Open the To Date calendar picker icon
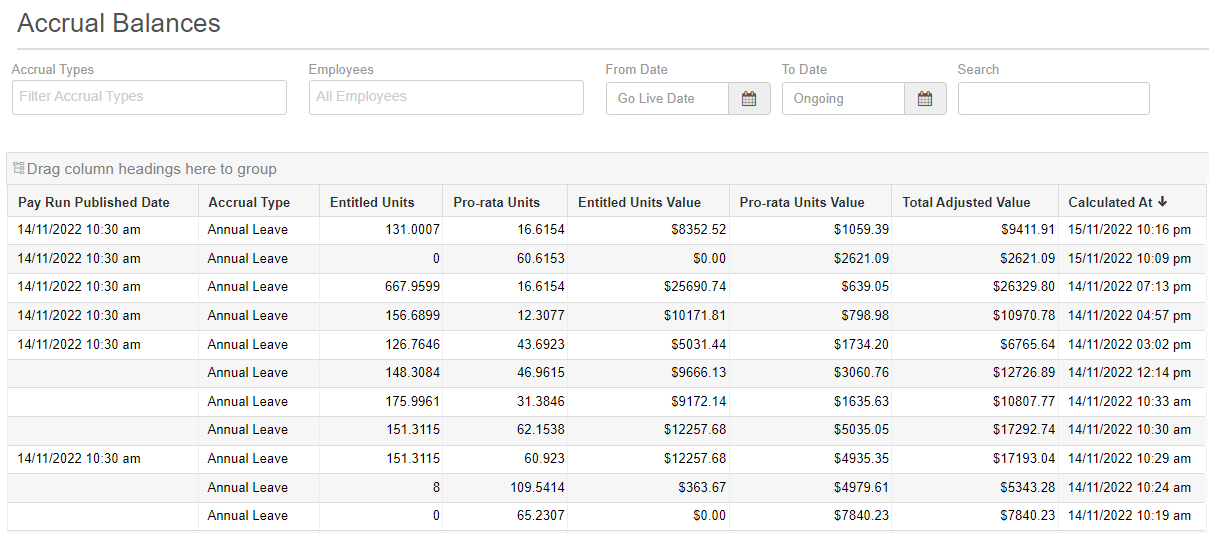The width and height of the screenshot is (1209, 533). pyautogui.click(x=925, y=98)
